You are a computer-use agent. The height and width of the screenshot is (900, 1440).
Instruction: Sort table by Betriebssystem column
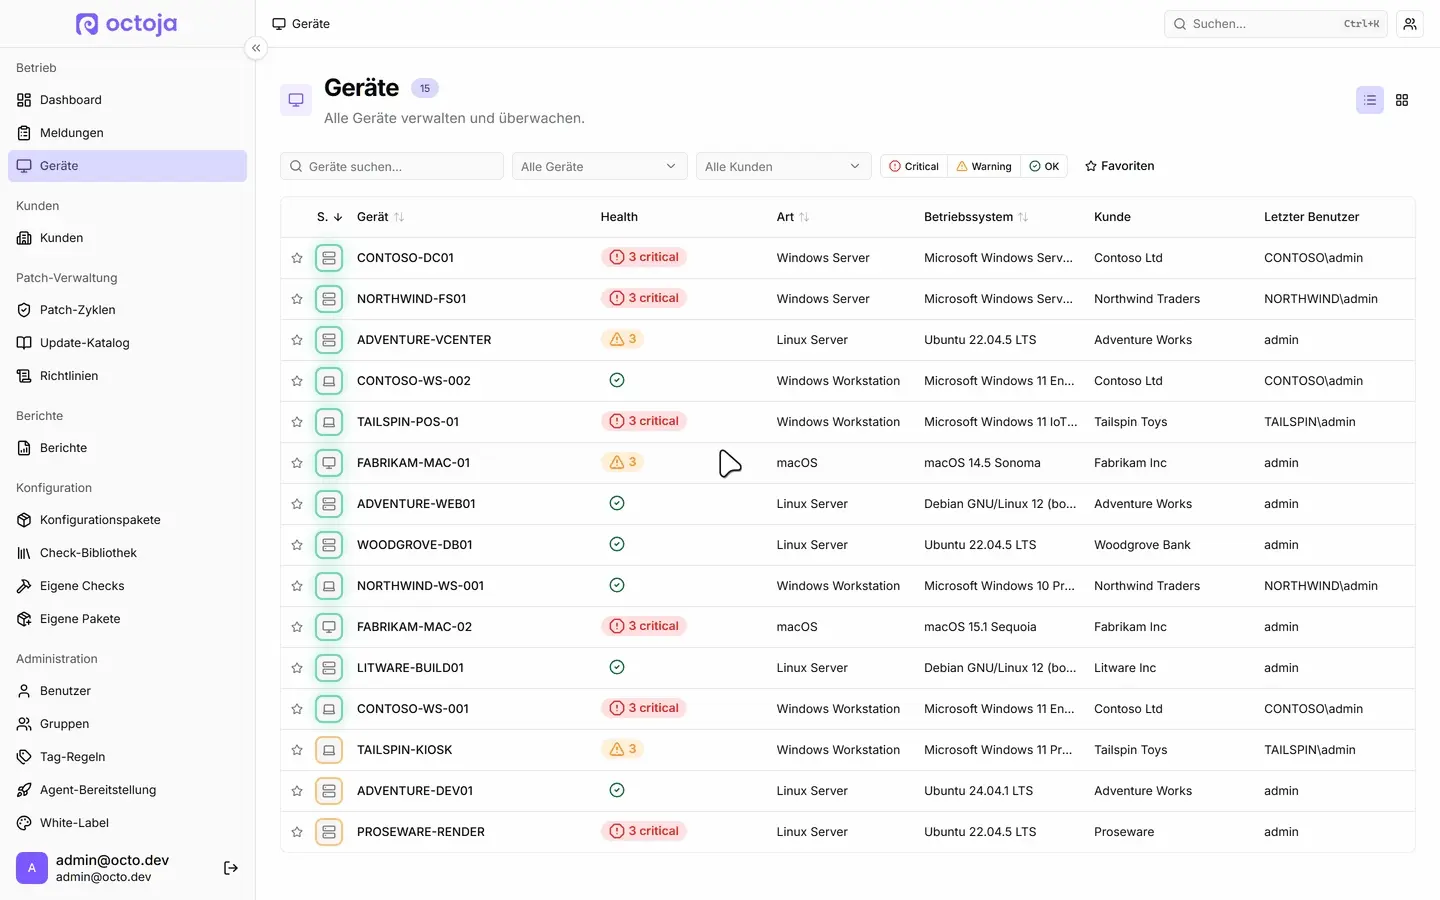tap(976, 217)
